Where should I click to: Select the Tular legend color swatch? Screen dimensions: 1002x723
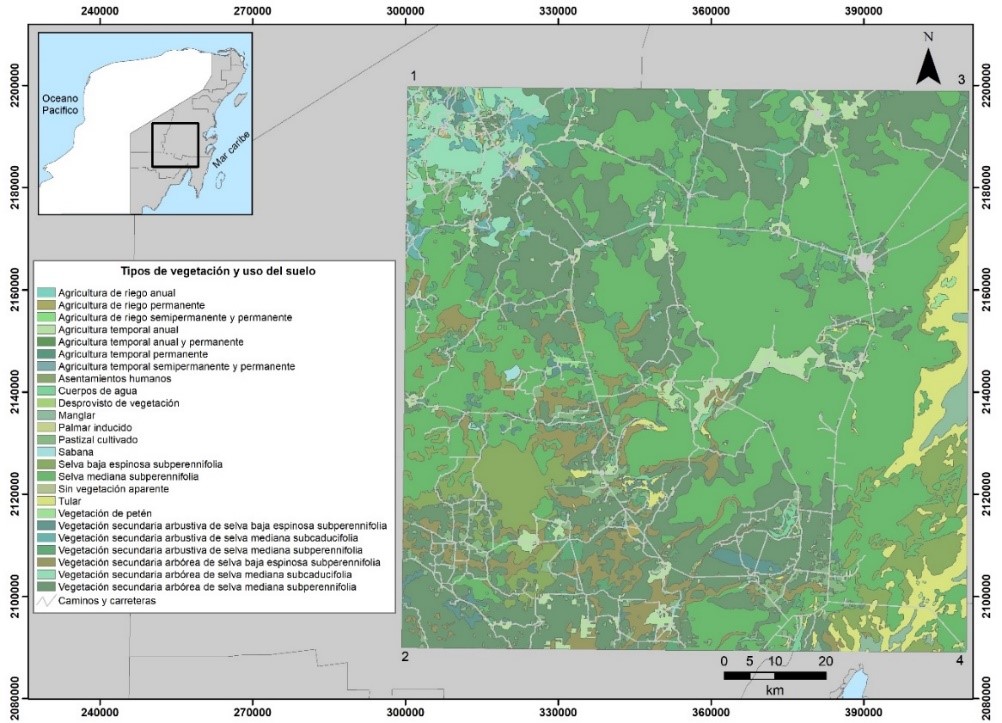(x=47, y=501)
